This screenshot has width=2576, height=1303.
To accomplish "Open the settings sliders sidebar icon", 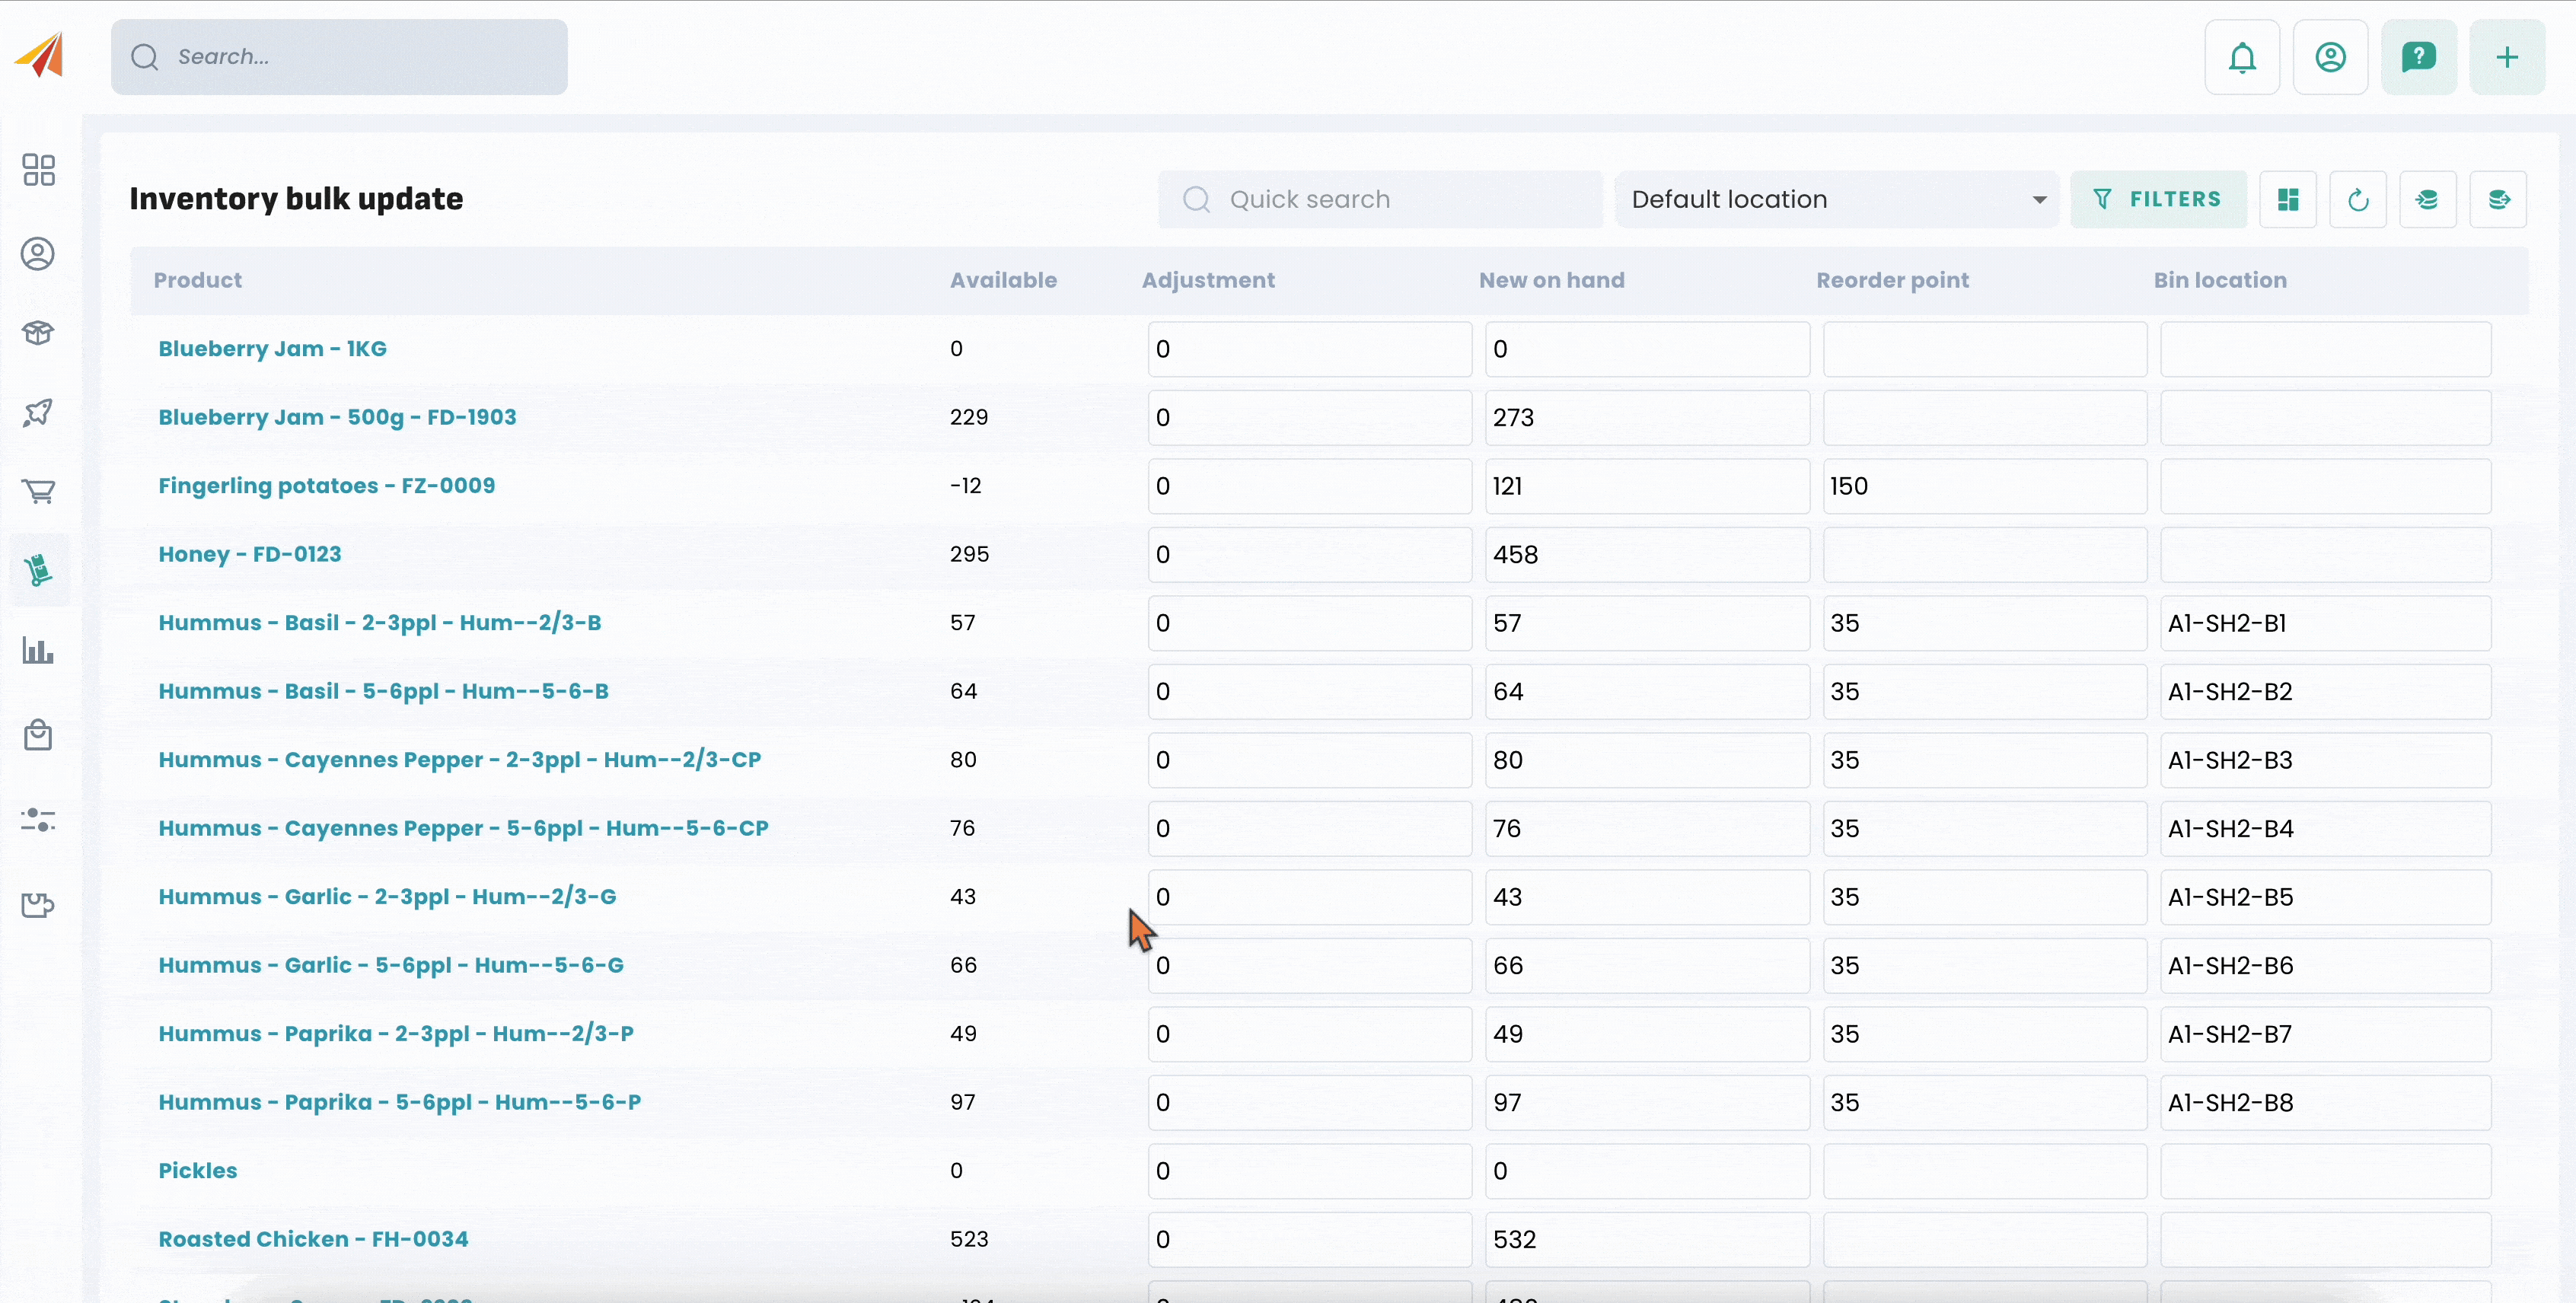I will pyautogui.click(x=38, y=820).
